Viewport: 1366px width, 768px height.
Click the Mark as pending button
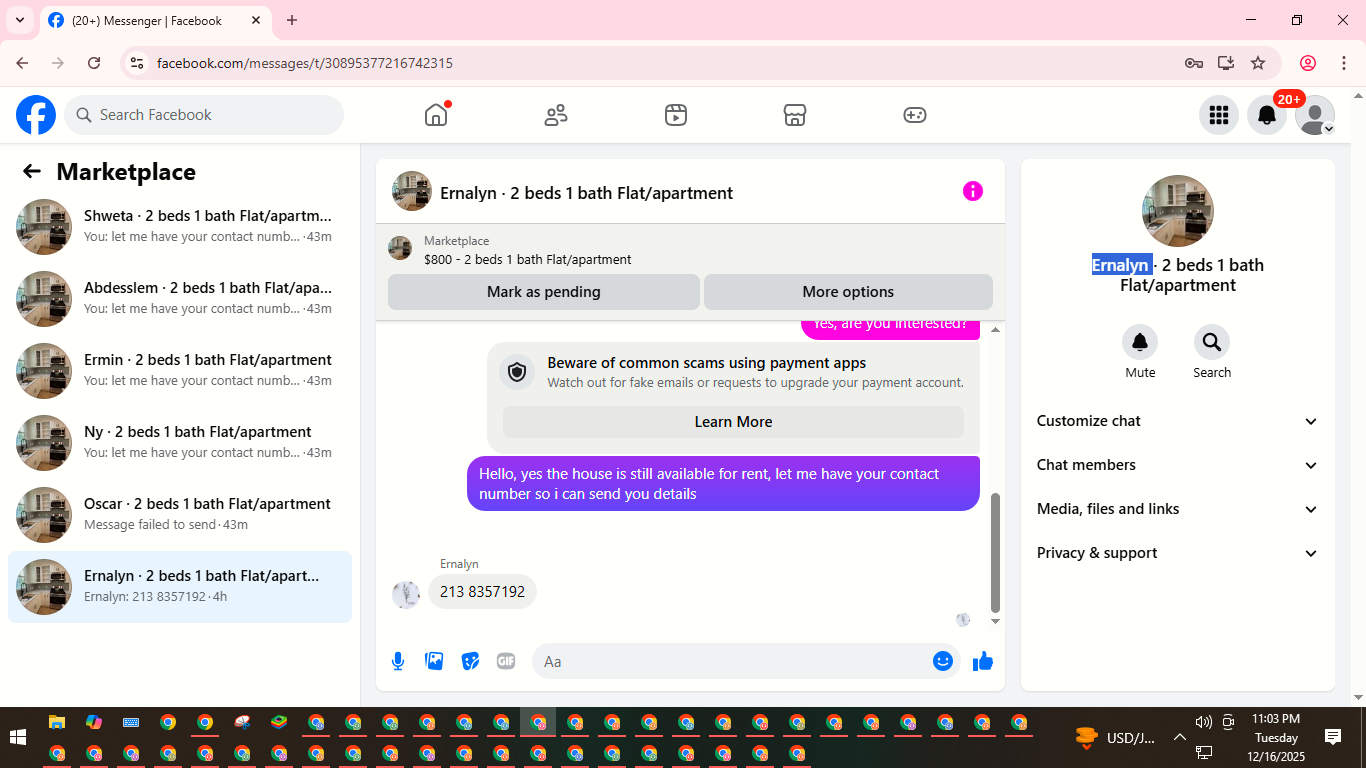click(x=544, y=292)
